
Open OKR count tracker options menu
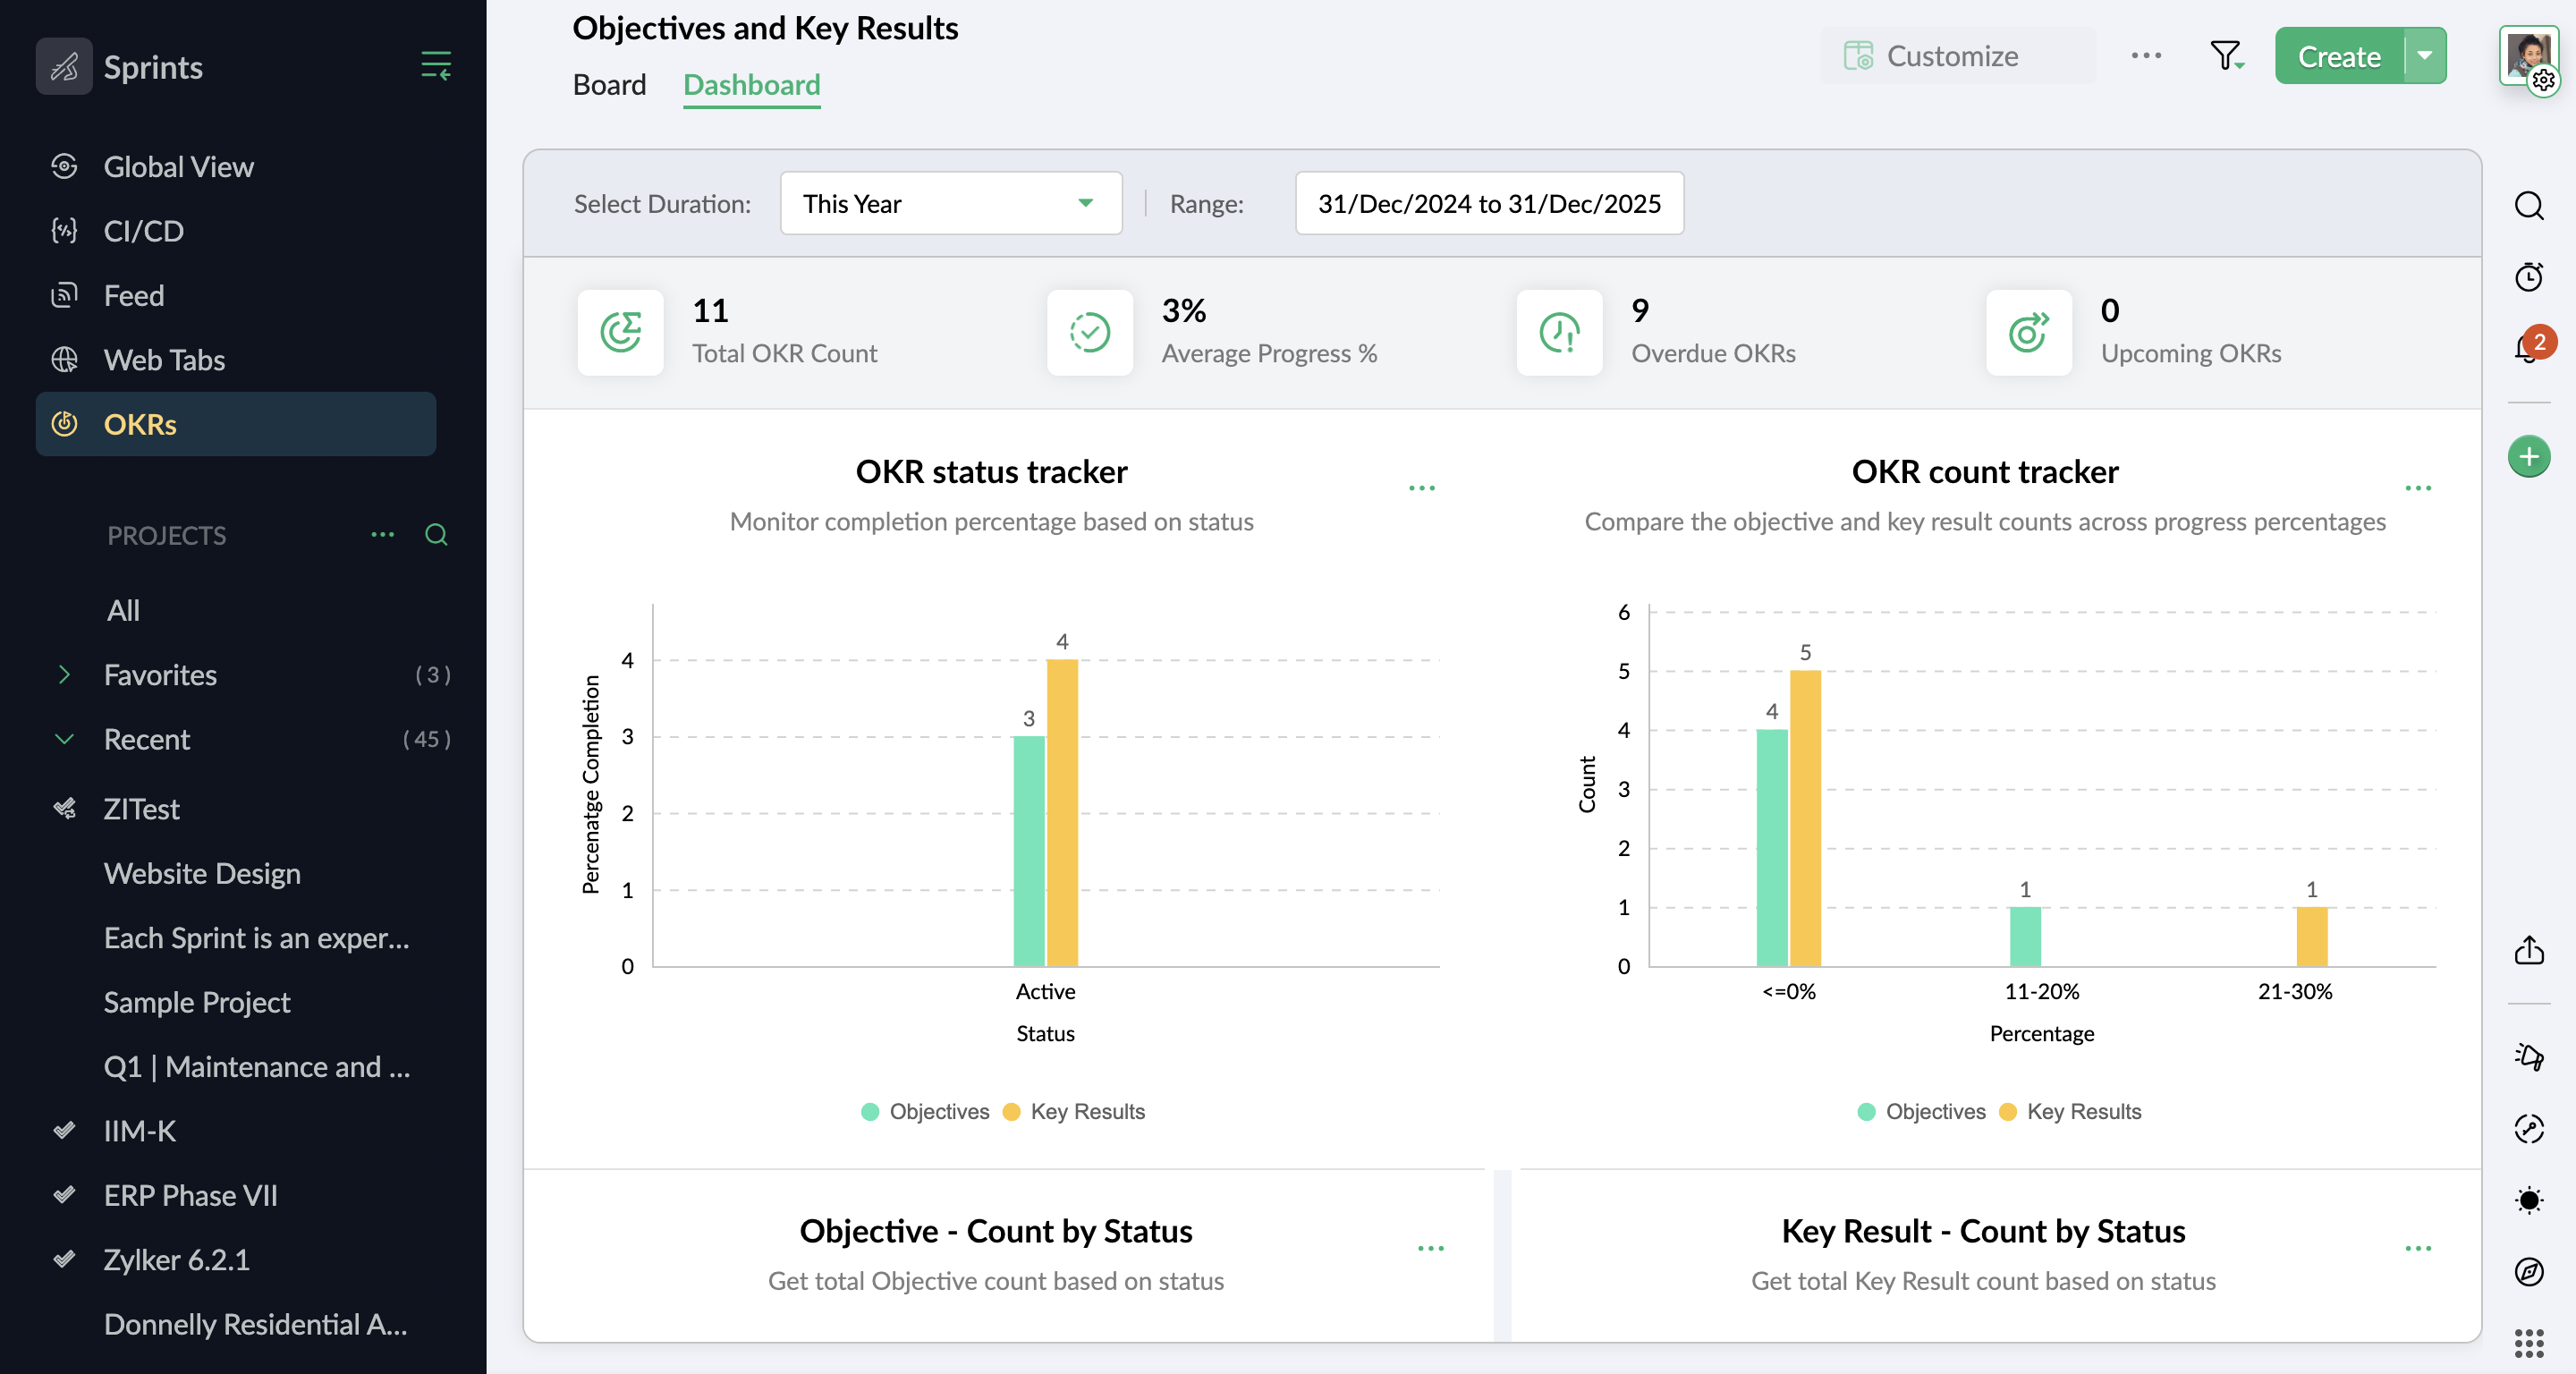2418,488
